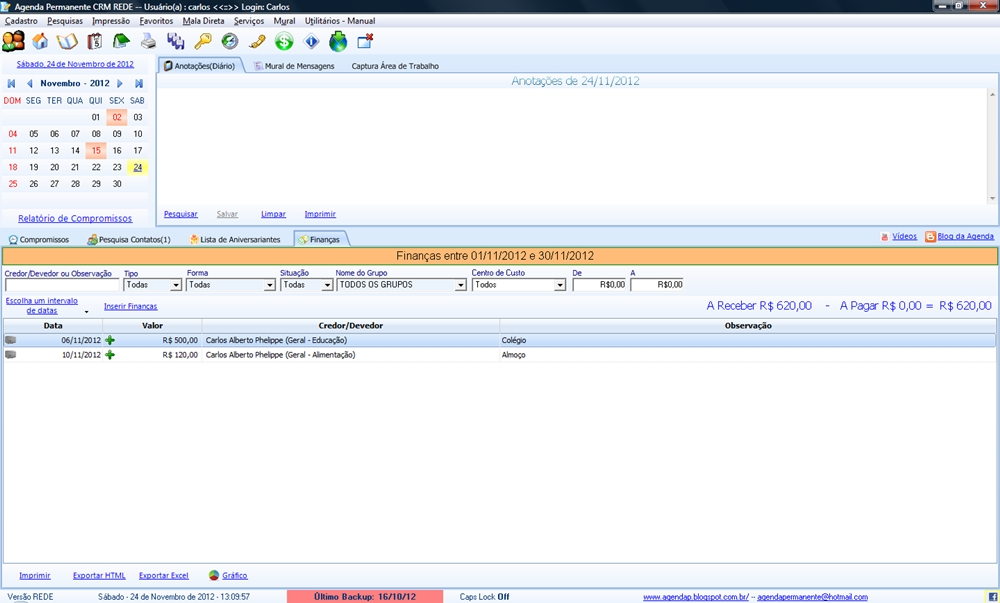Click the house home icon
Viewport: 1000px width, 603px height.
coord(40,41)
